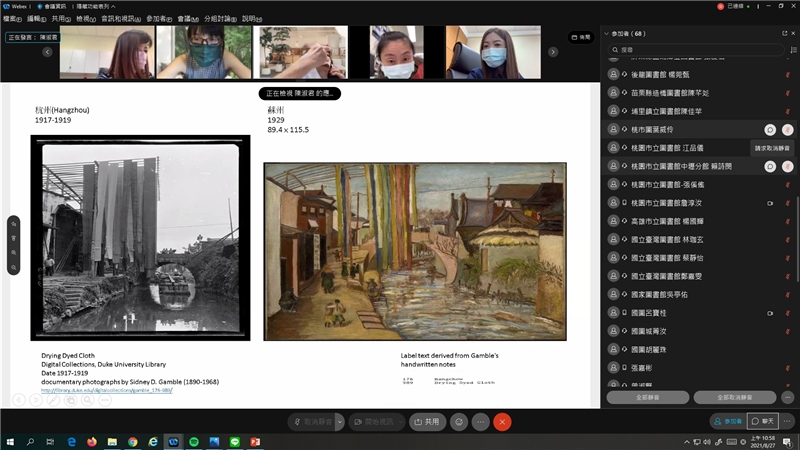Show next video thumbnails with right arrow
The height and width of the screenshot is (450, 800).
coord(553,52)
